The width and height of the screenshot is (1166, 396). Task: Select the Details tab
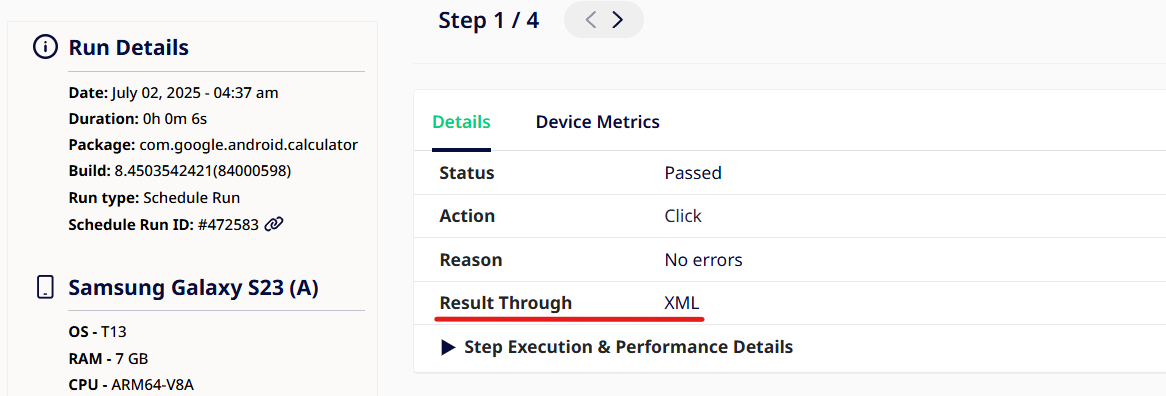(461, 122)
